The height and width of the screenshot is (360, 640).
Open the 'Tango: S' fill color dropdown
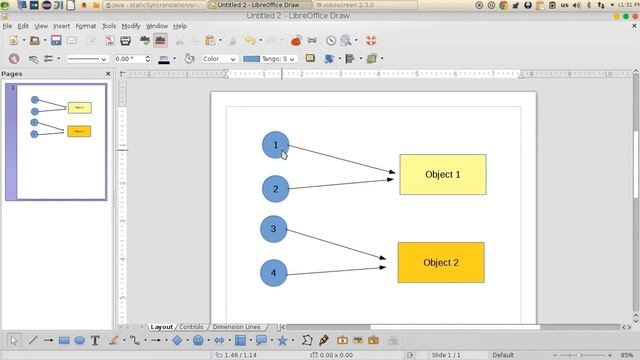(x=269, y=59)
